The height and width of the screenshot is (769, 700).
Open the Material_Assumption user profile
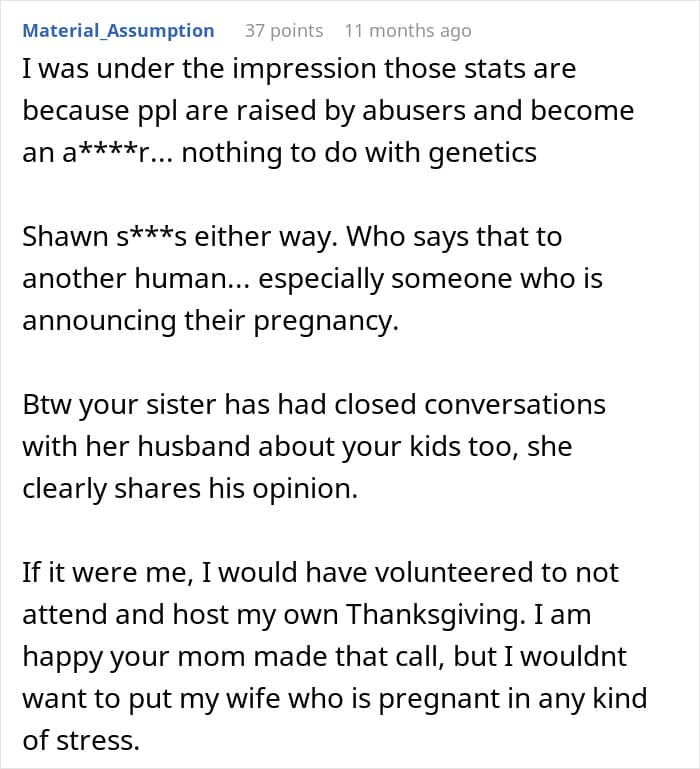(x=118, y=31)
